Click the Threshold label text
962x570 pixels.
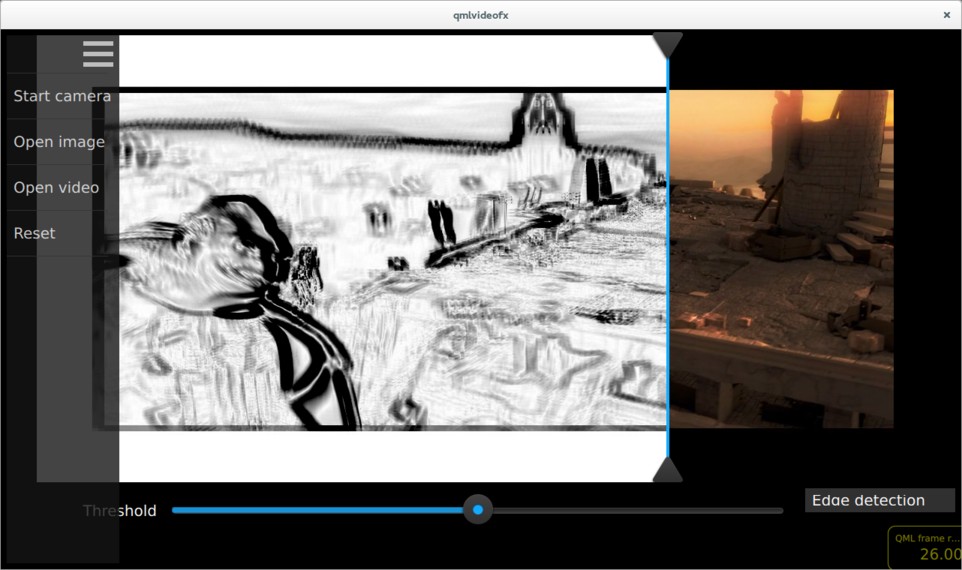tap(120, 511)
